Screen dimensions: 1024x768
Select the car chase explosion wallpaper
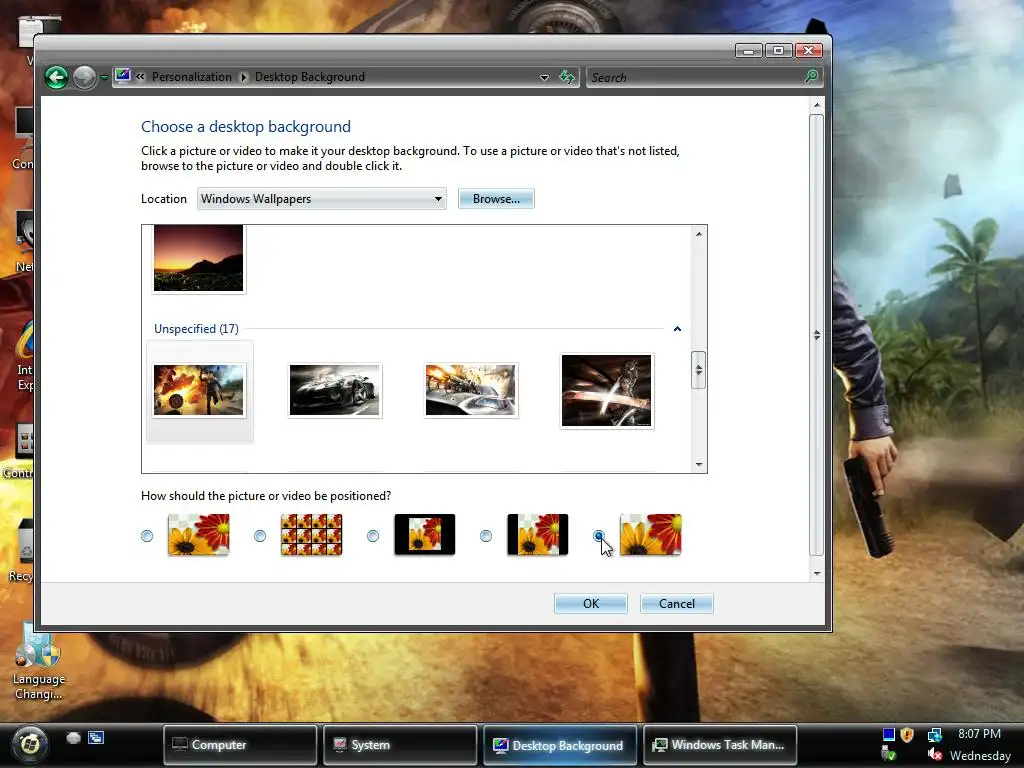coord(471,391)
